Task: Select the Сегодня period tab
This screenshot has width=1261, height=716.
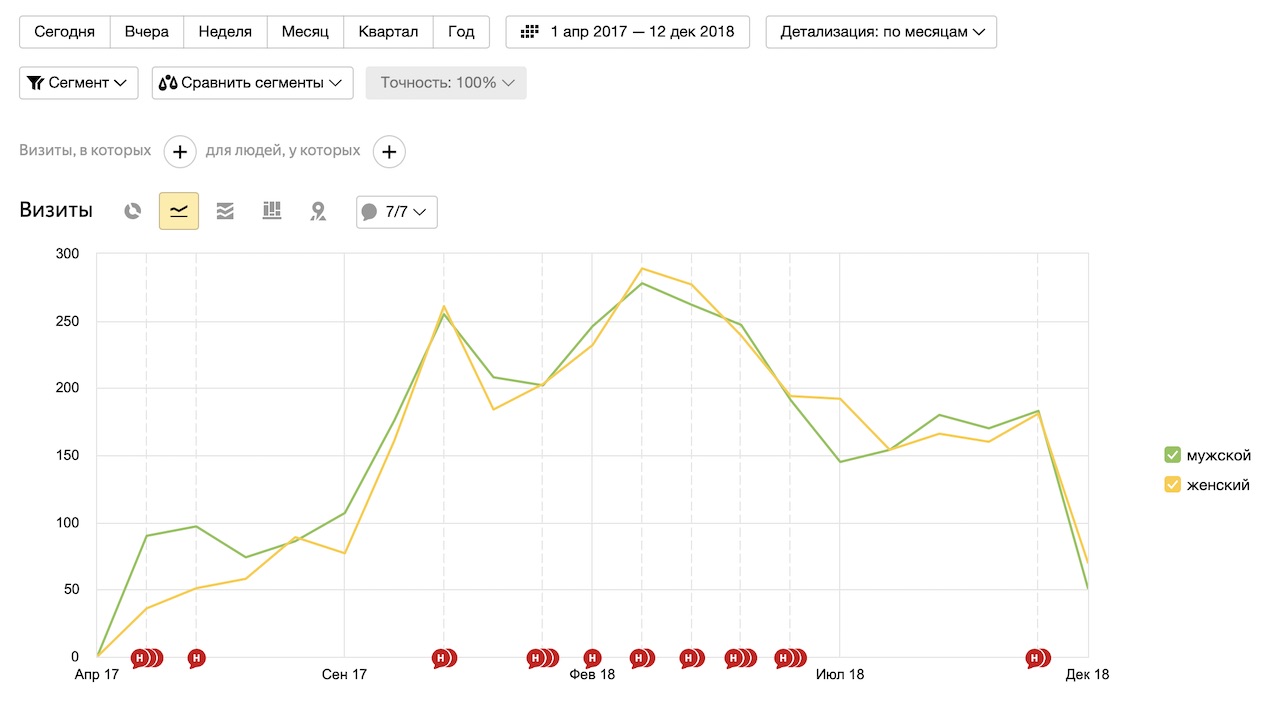Action: coord(65,32)
